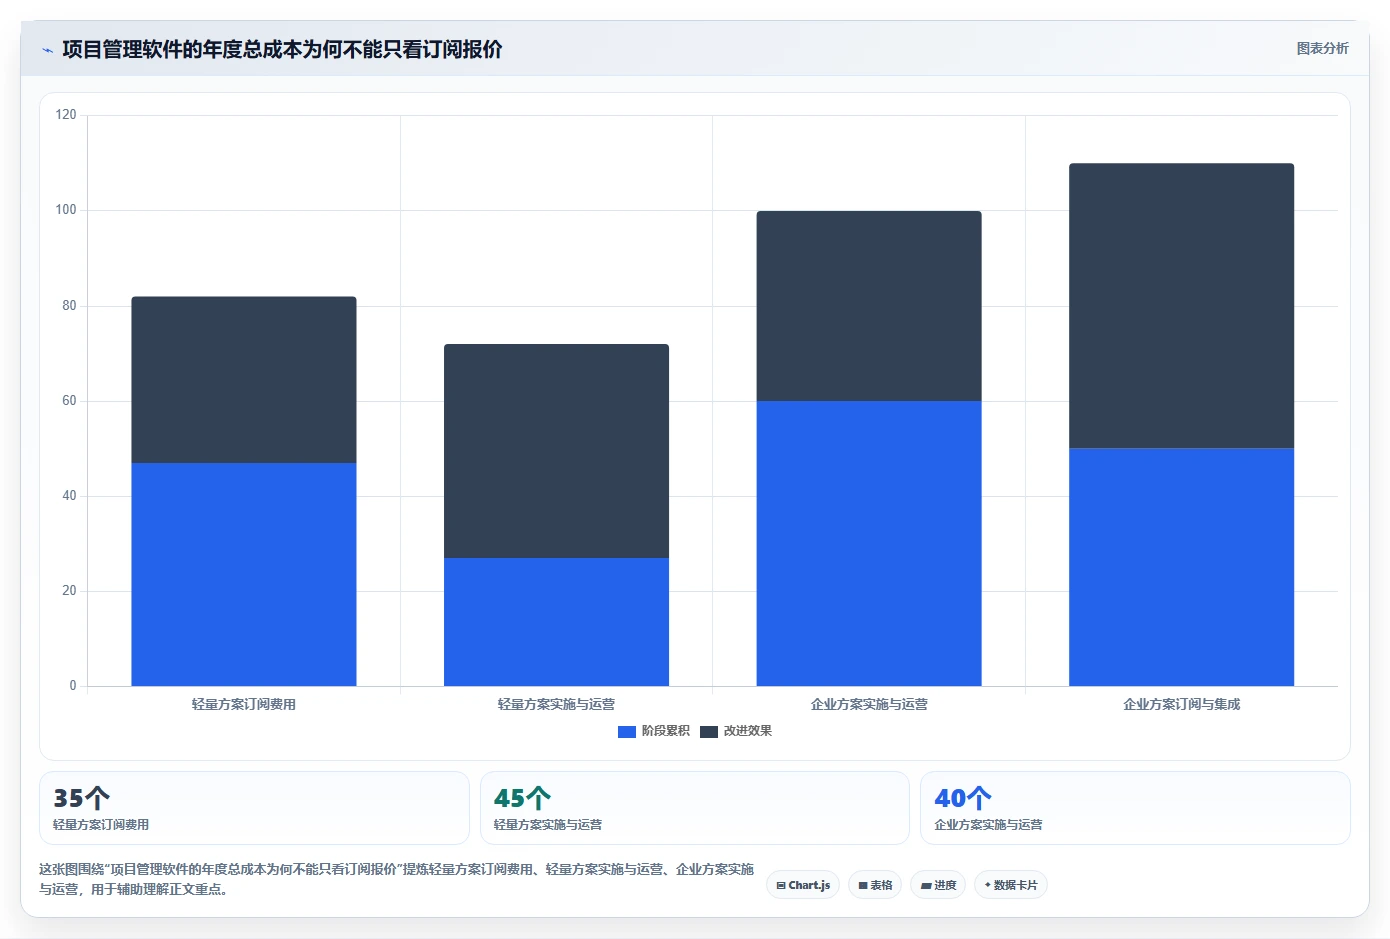Select the 数据卡片 tag chip
This screenshot has height=939, width=1390.
click(x=1011, y=885)
